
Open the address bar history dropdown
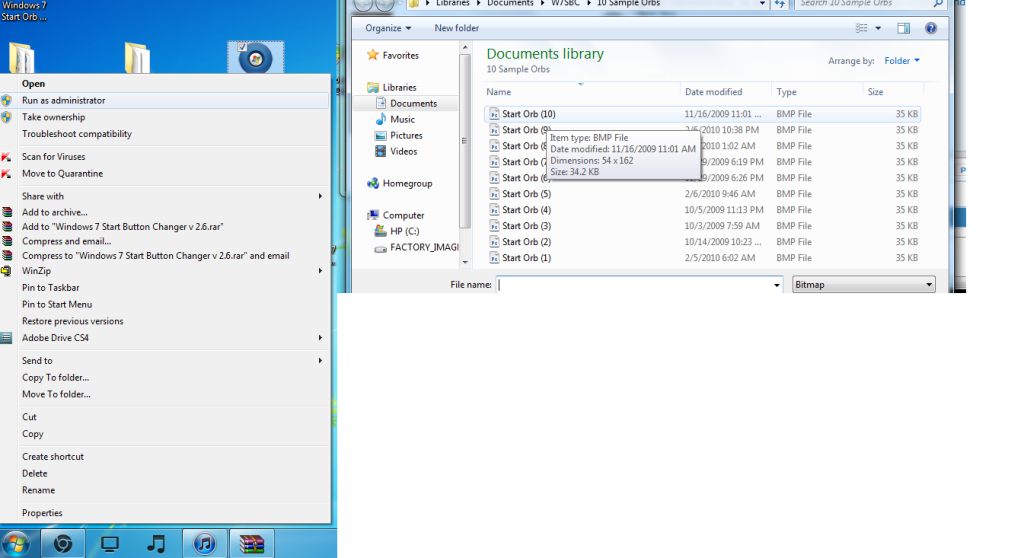pyautogui.click(x=762, y=3)
